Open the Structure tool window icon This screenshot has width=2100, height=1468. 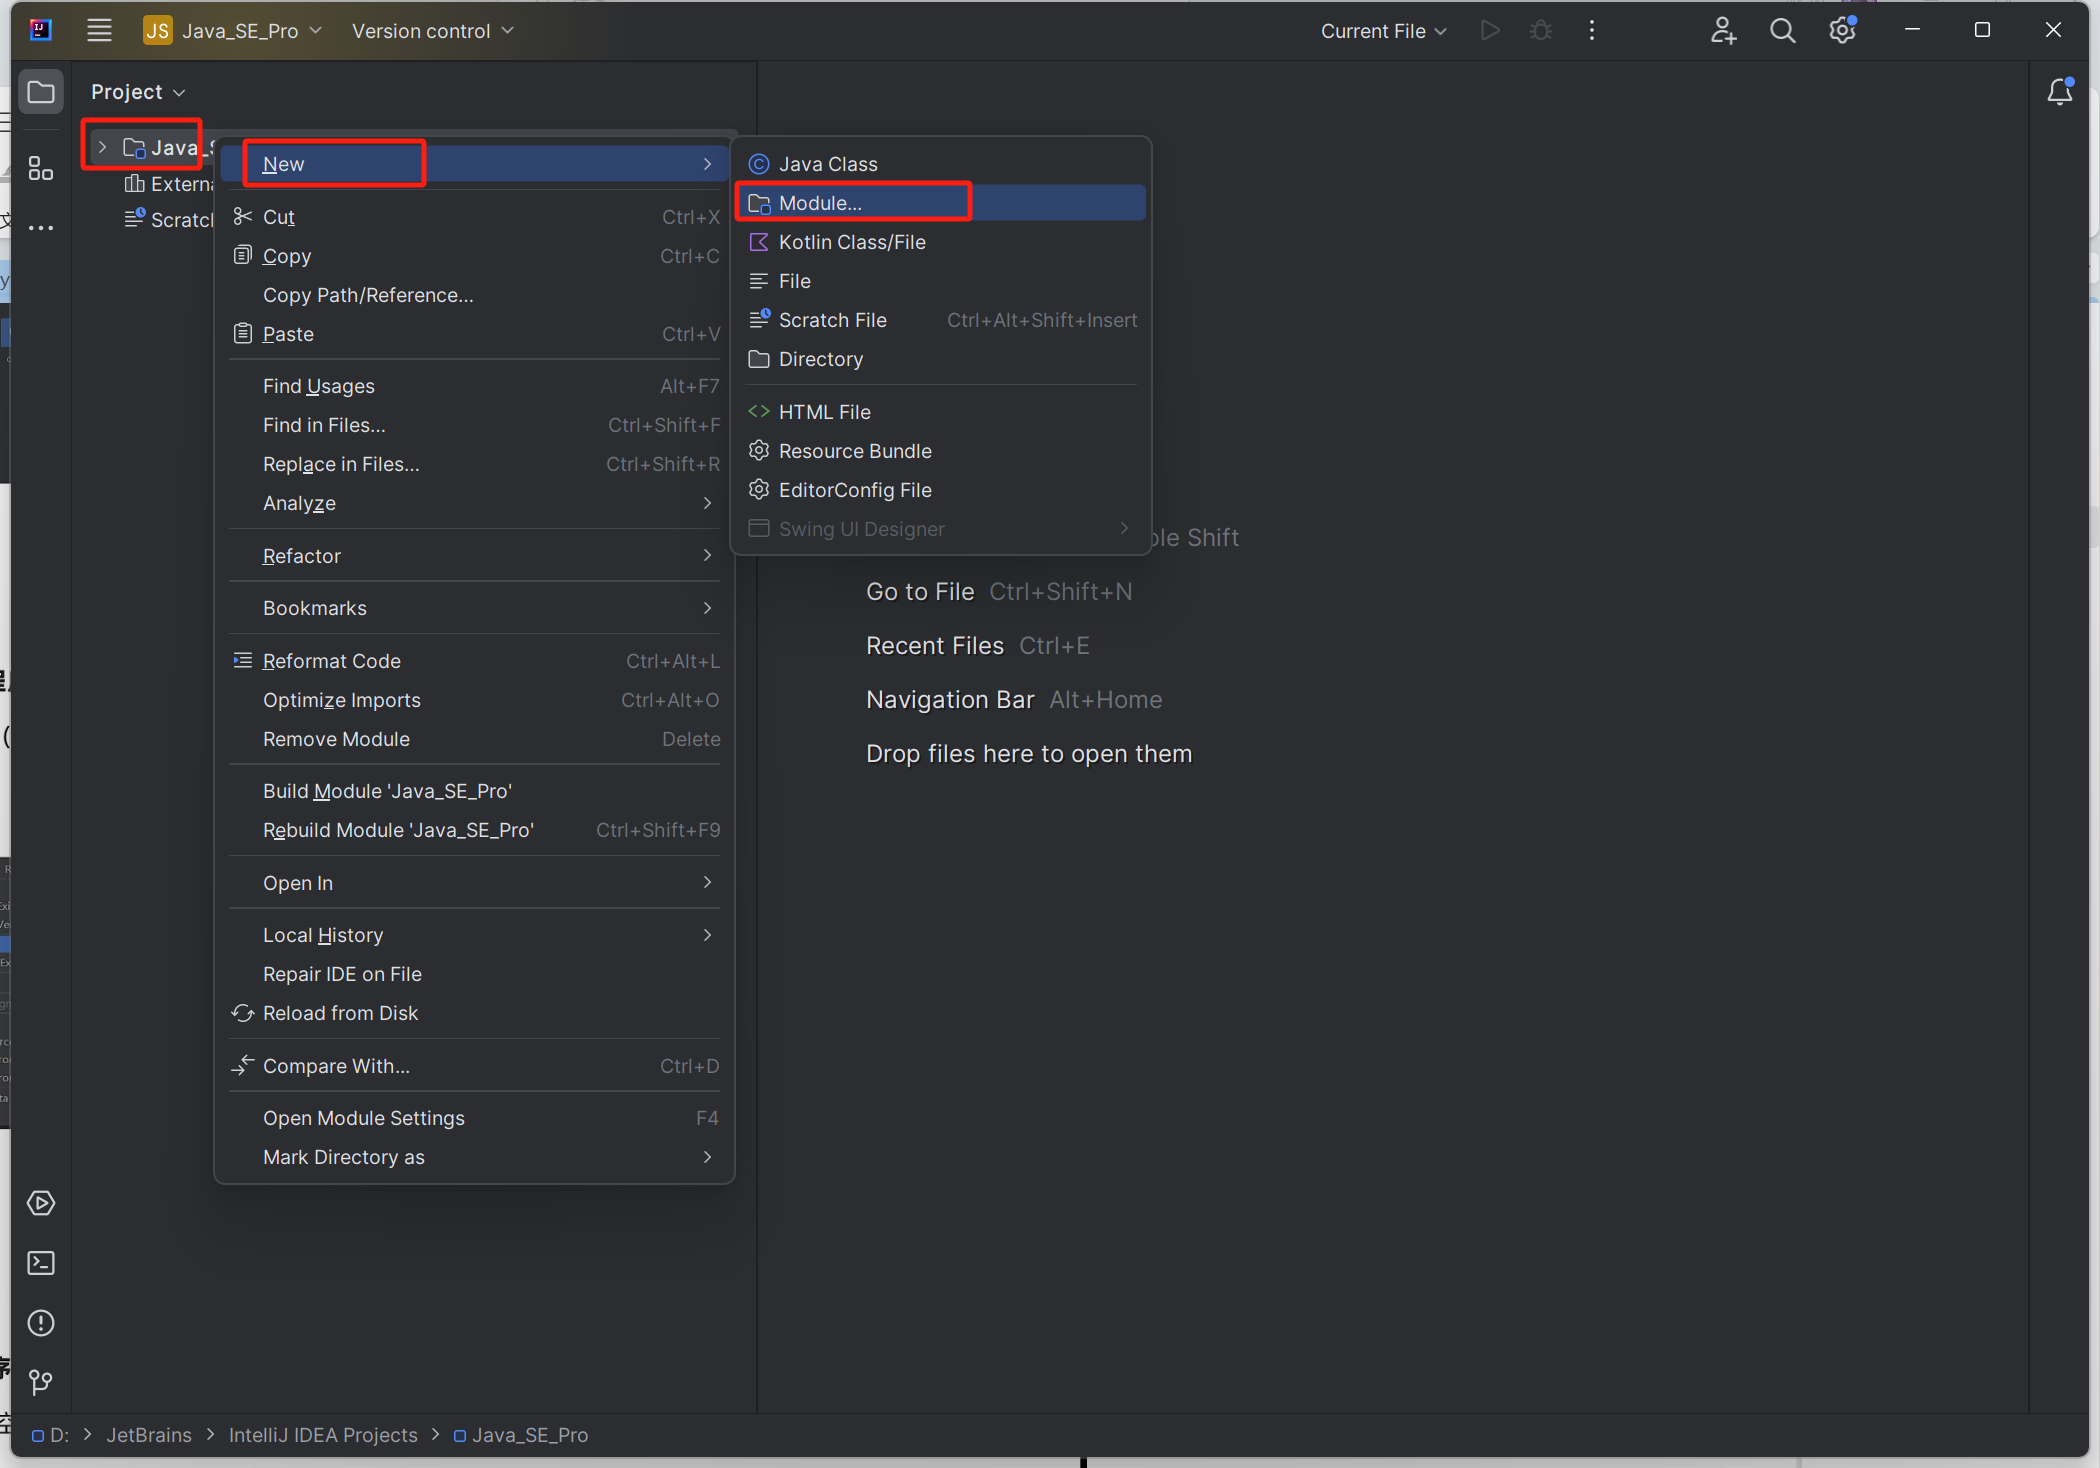point(41,168)
